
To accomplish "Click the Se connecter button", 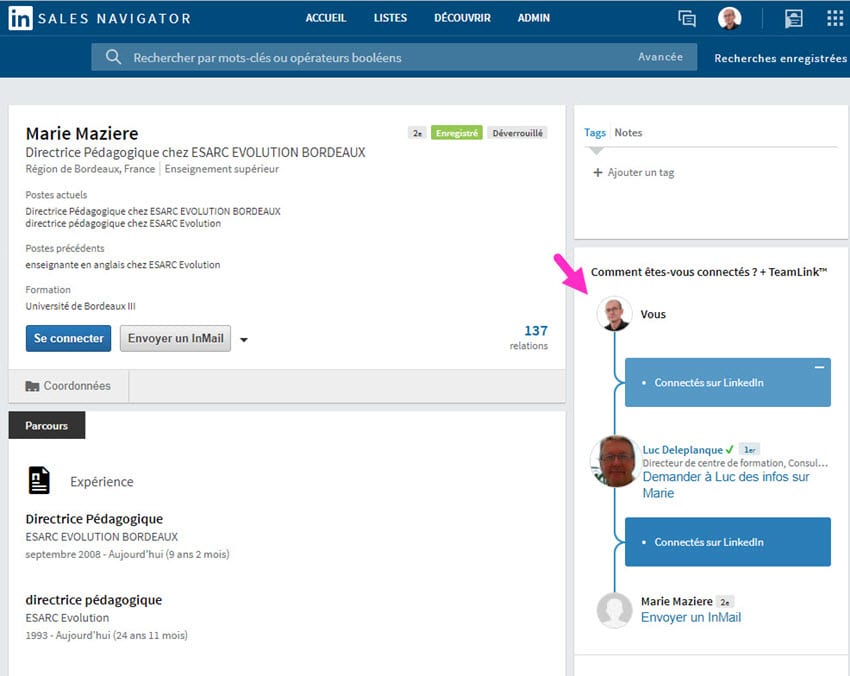I will click(68, 338).
